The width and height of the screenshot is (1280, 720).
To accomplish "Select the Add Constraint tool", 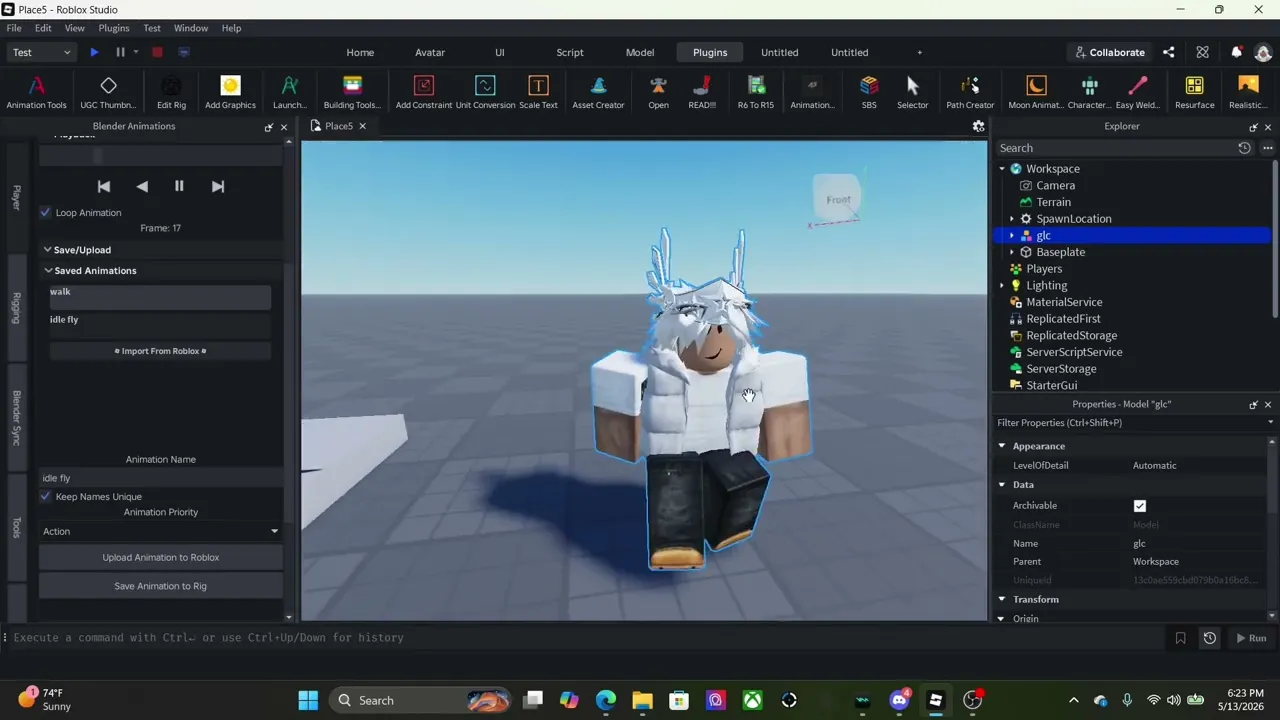I will pyautogui.click(x=423, y=92).
